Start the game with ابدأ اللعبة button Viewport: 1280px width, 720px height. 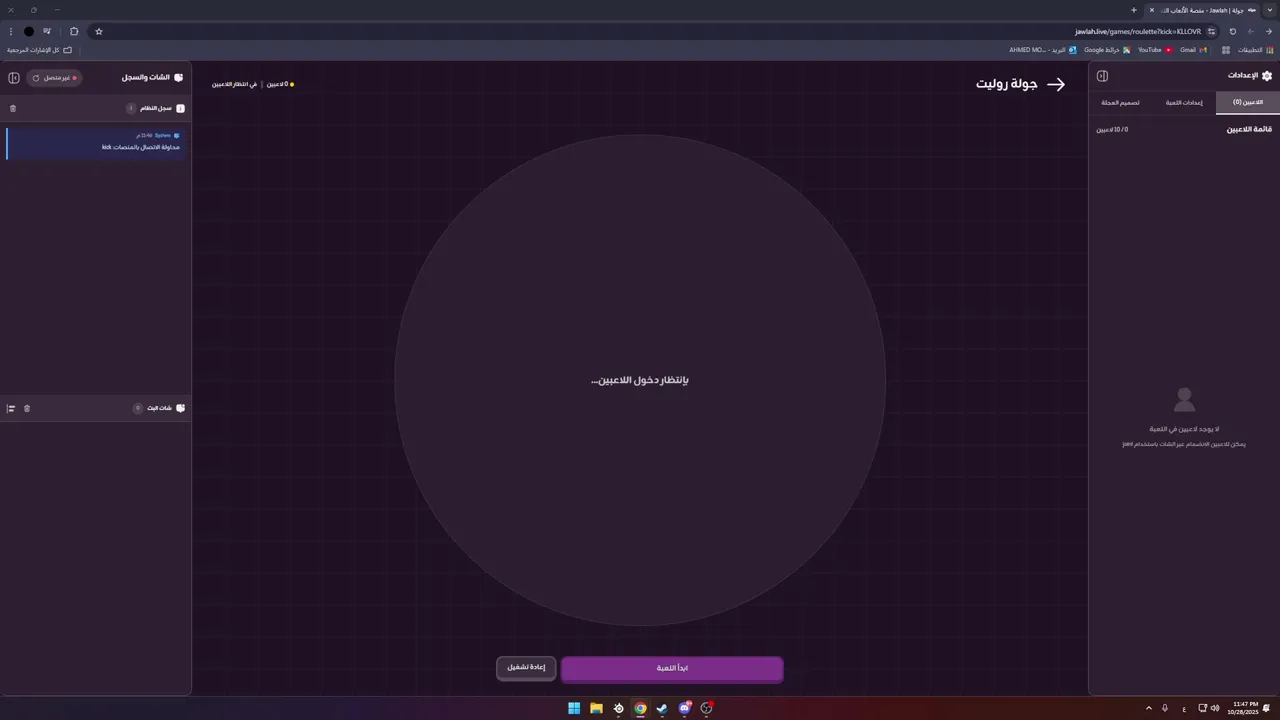[x=672, y=668]
